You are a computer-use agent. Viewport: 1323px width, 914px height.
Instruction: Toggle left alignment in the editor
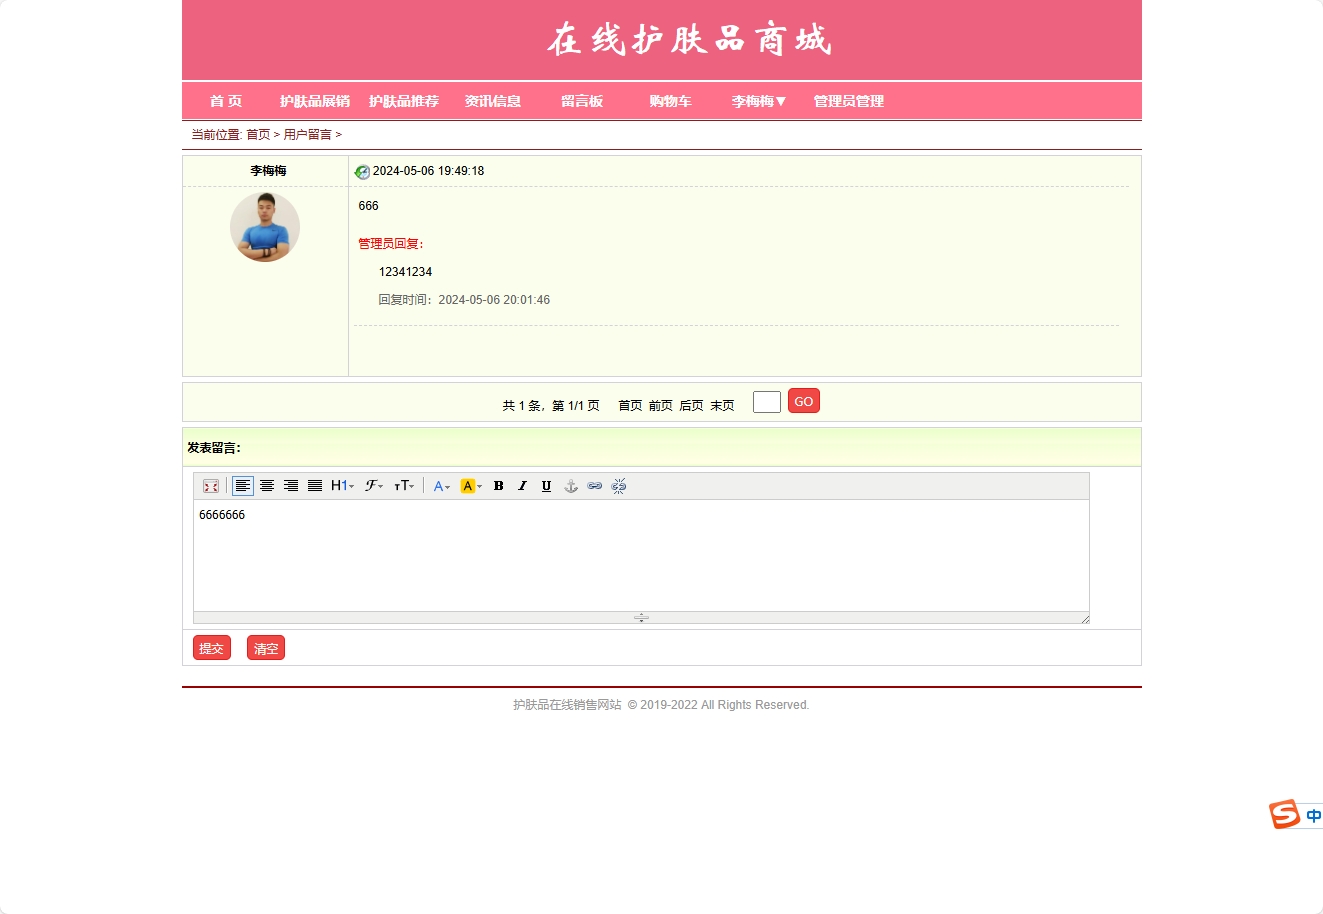coord(243,486)
